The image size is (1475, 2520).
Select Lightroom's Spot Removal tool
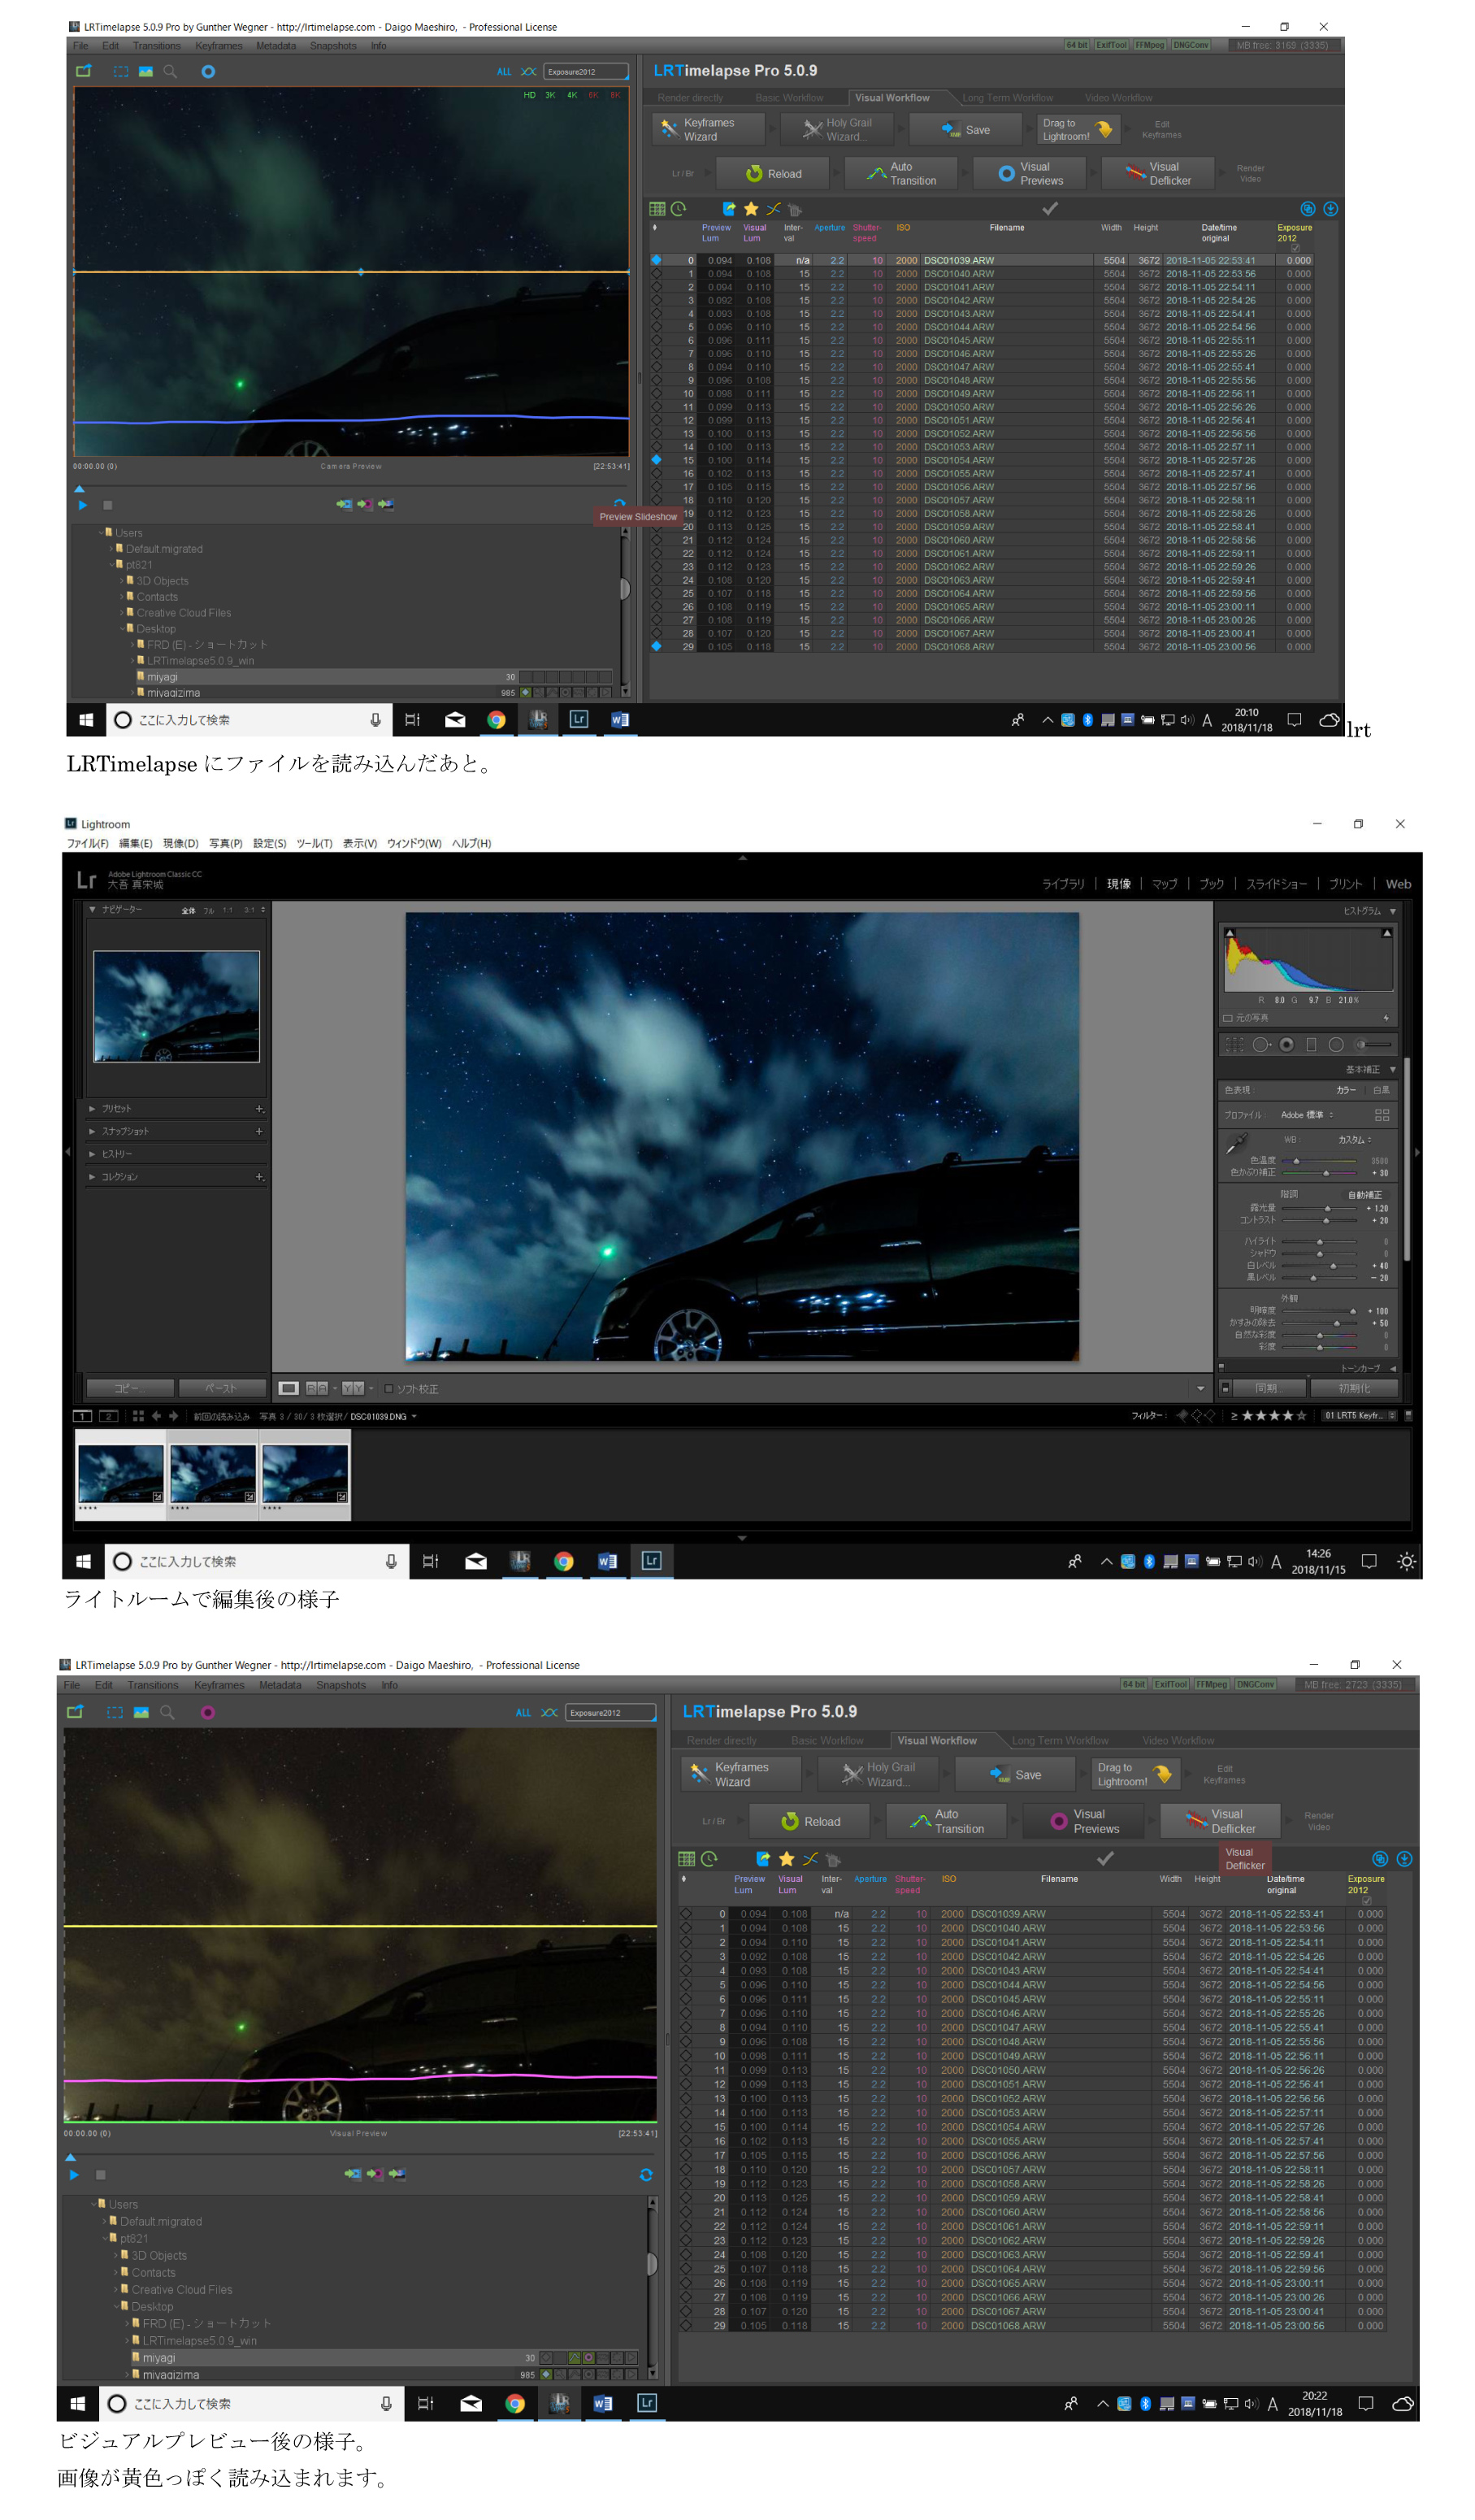point(1262,1044)
